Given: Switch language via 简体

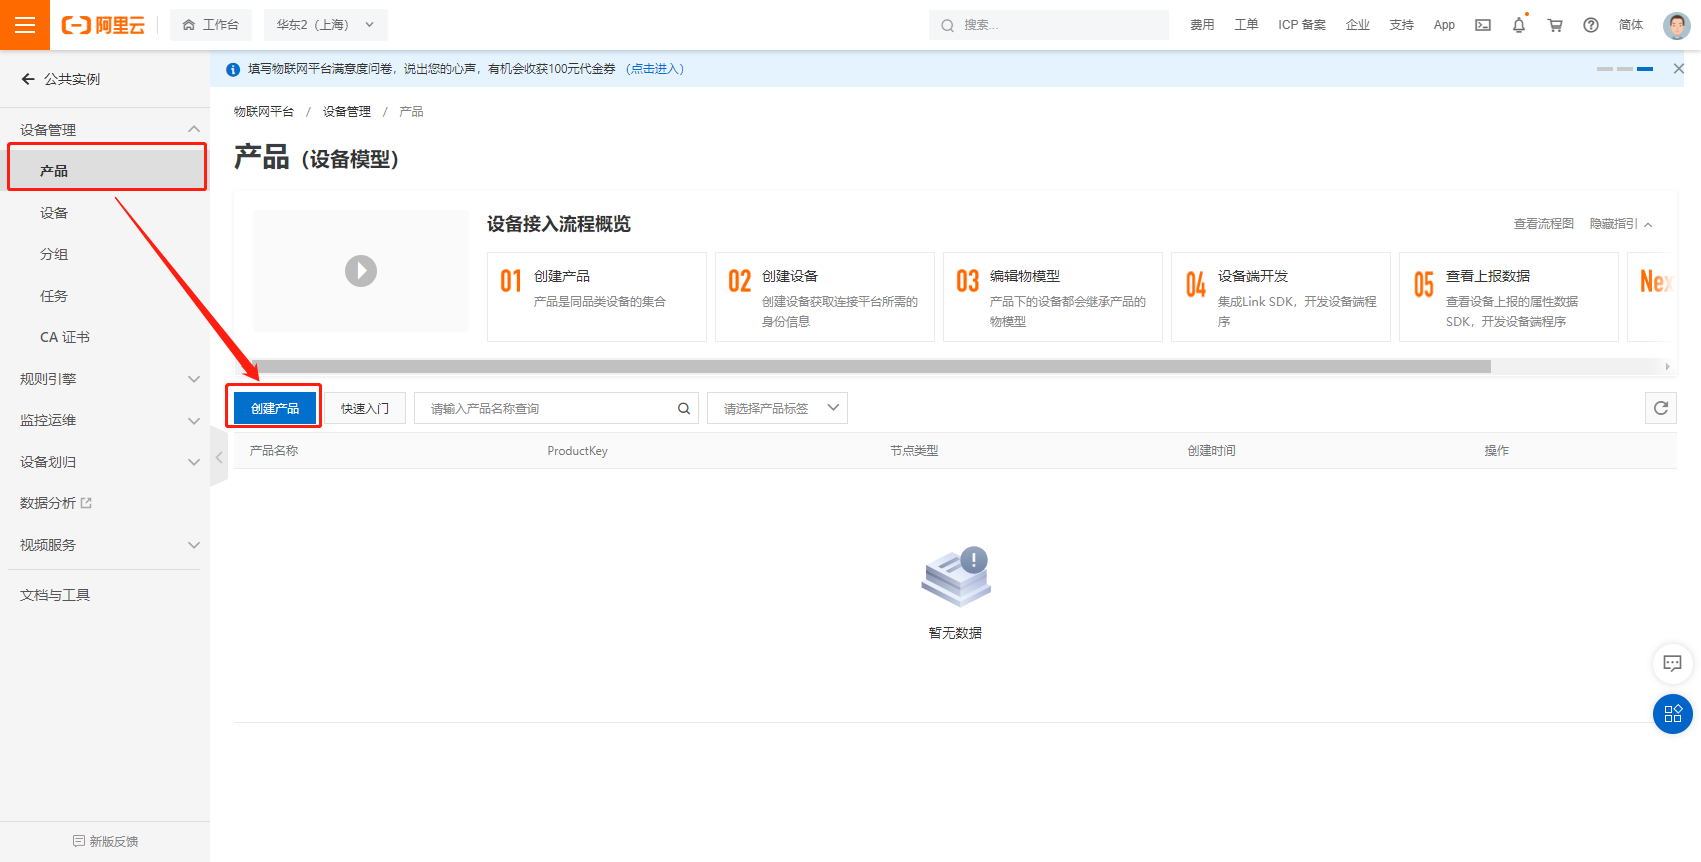Looking at the screenshot, I should tap(1631, 25).
